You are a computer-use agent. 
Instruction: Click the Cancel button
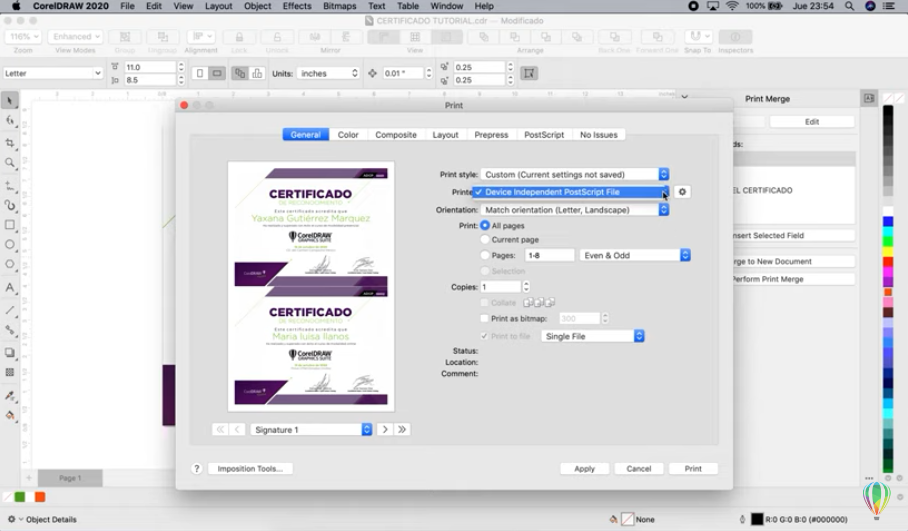pos(639,468)
